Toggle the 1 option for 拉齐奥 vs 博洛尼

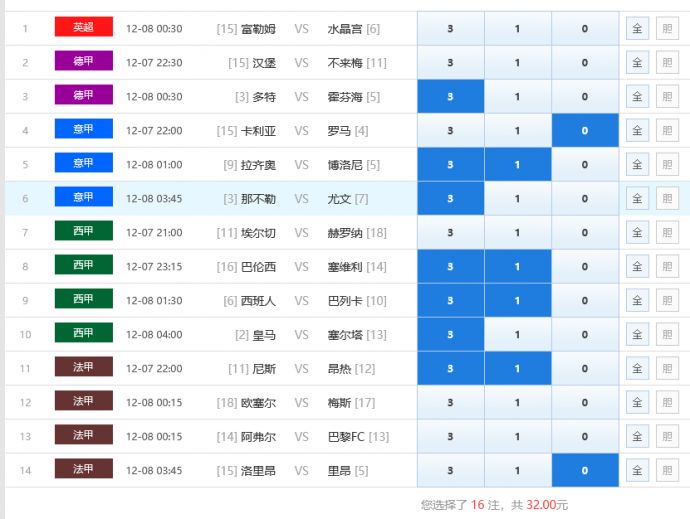517,165
